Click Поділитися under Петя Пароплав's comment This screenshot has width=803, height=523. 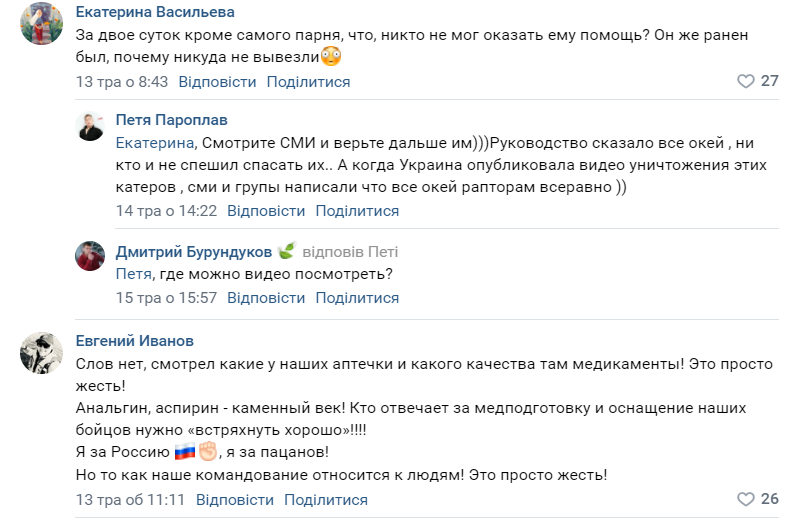357,211
